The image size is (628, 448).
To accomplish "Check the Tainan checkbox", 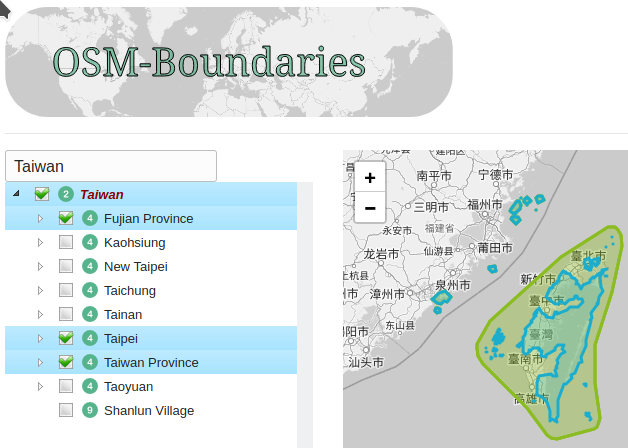I will pos(66,314).
